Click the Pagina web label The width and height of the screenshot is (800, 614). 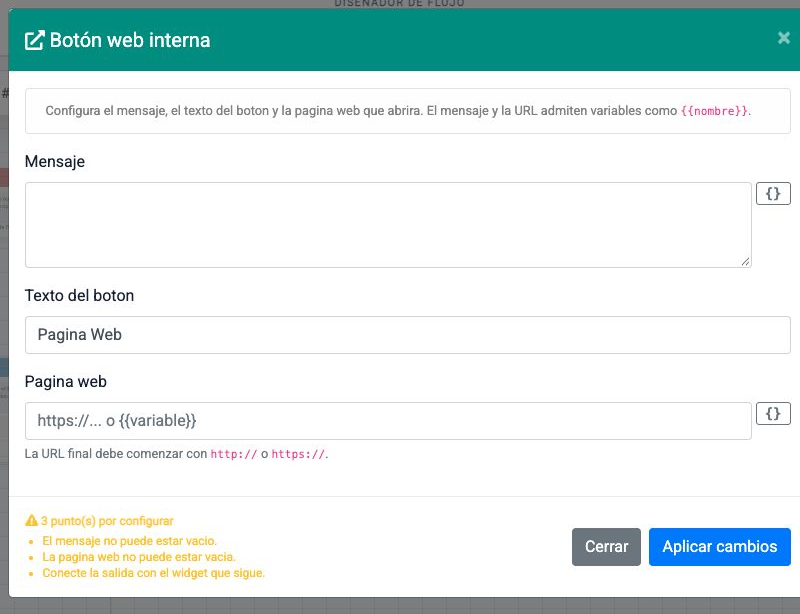pyautogui.click(x=65, y=382)
